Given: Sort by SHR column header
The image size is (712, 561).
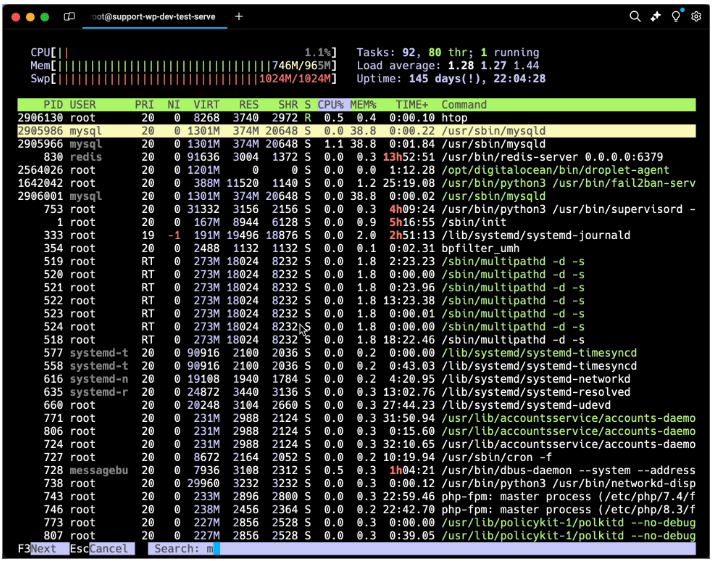Looking at the screenshot, I should point(288,105).
